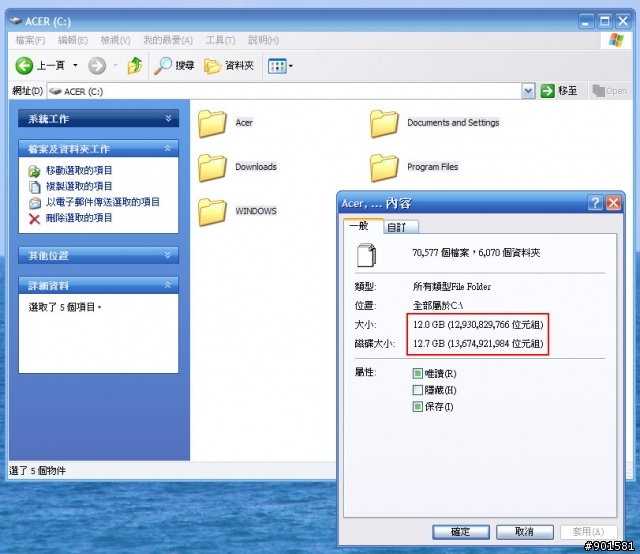Viewport: 640px width, 554px height.
Task: Click the red X delete icon
Action: 34,219
